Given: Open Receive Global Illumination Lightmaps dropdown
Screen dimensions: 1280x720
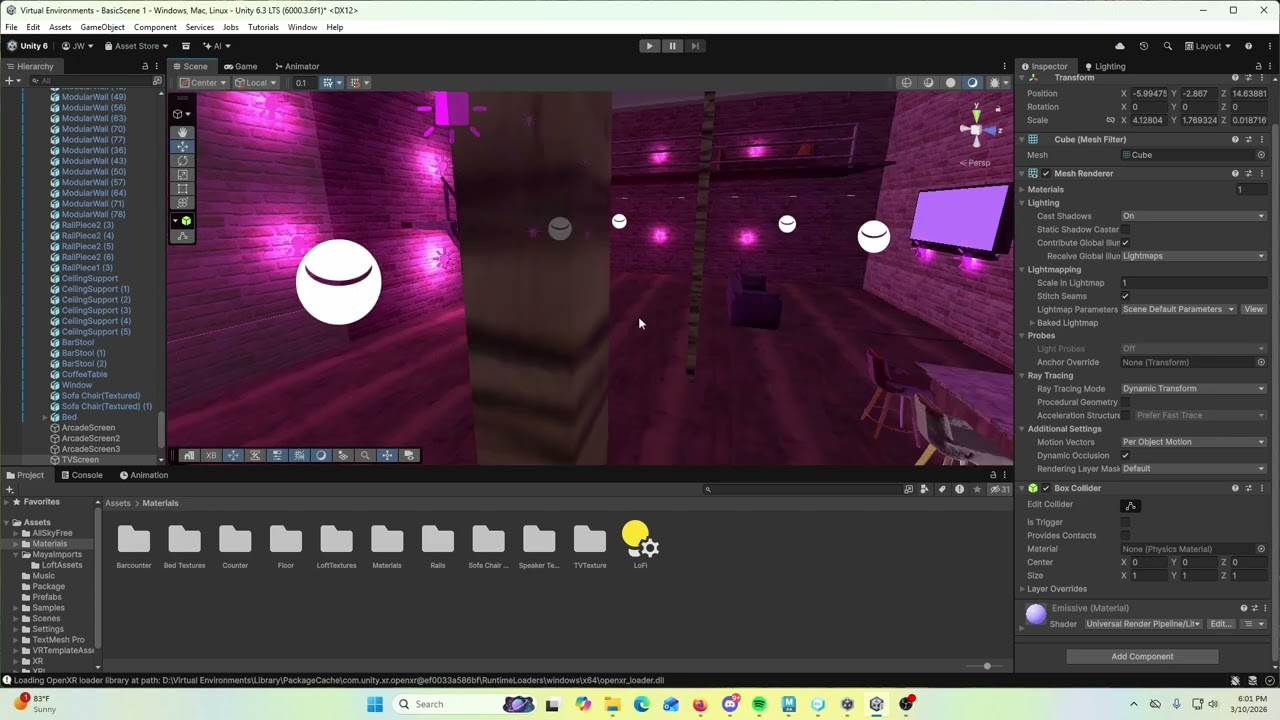Looking at the screenshot, I should pyautogui.click(x=1193, y=256).
